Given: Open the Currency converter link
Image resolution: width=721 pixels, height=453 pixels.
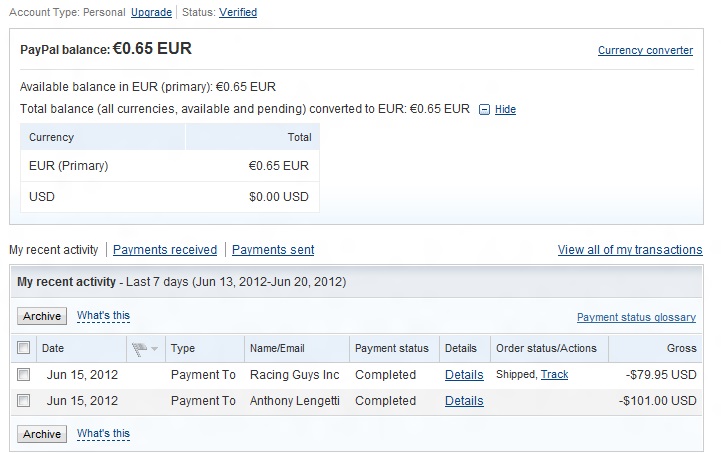Looking at the screenshot, I should pyautogui.click(x=645, y=50).
